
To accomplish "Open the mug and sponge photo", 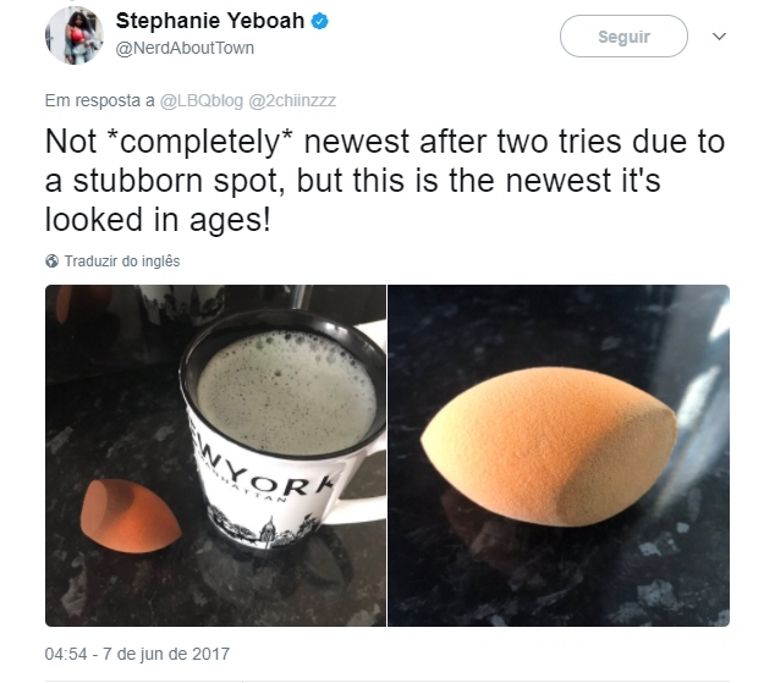I will [215, 456].
